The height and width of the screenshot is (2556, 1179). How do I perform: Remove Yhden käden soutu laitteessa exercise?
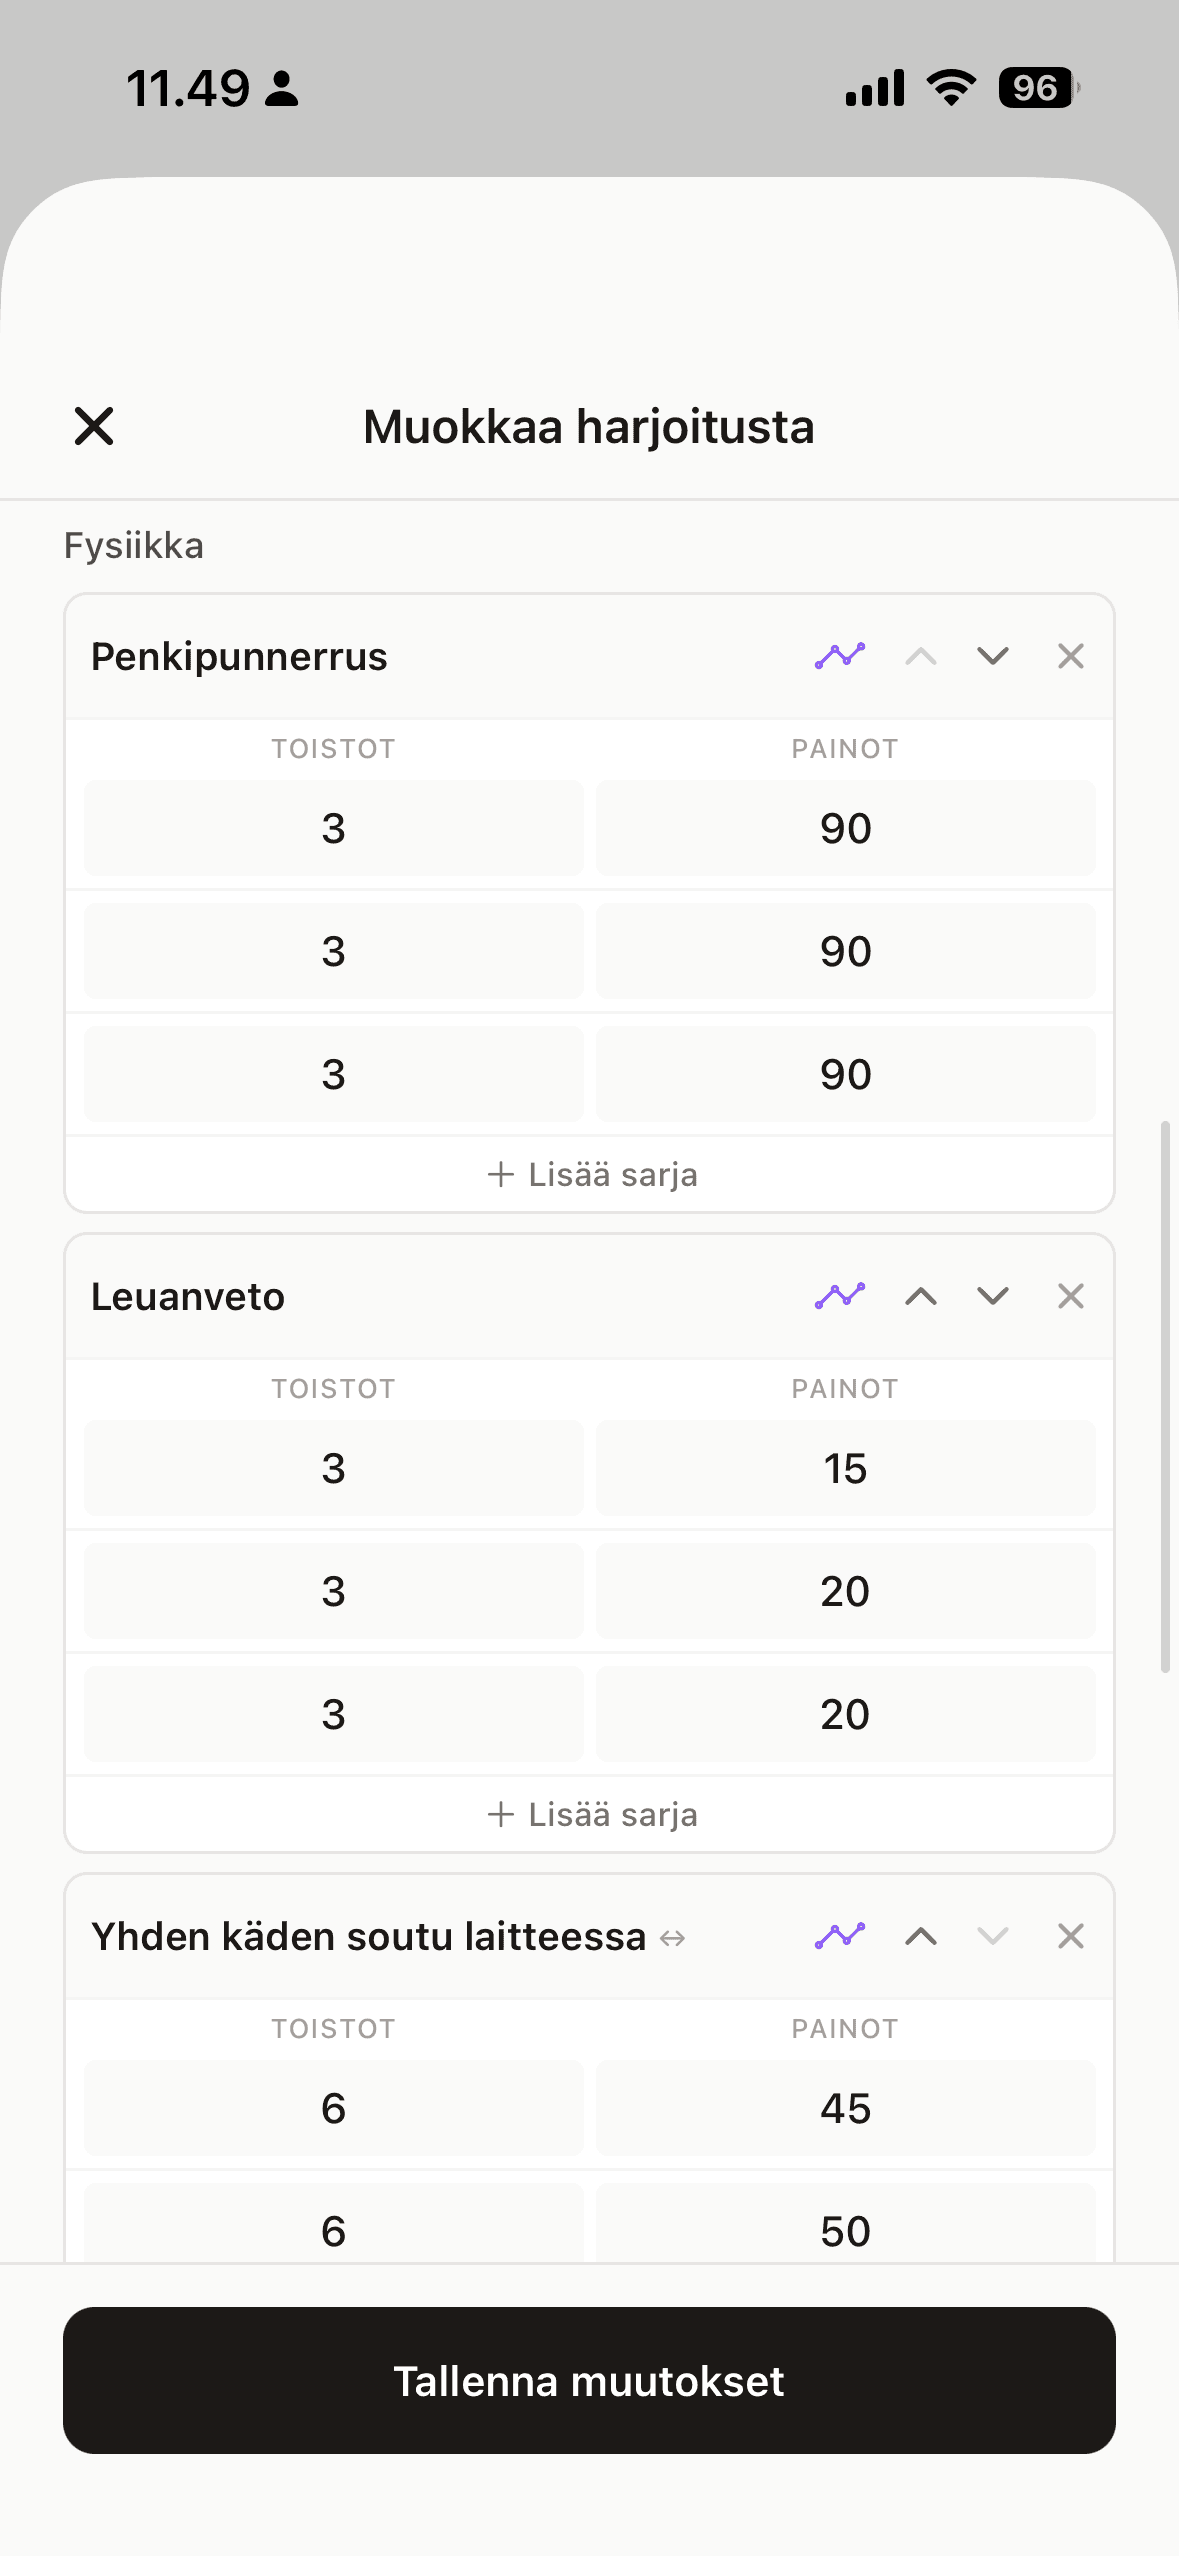tap(1070, 1936)
